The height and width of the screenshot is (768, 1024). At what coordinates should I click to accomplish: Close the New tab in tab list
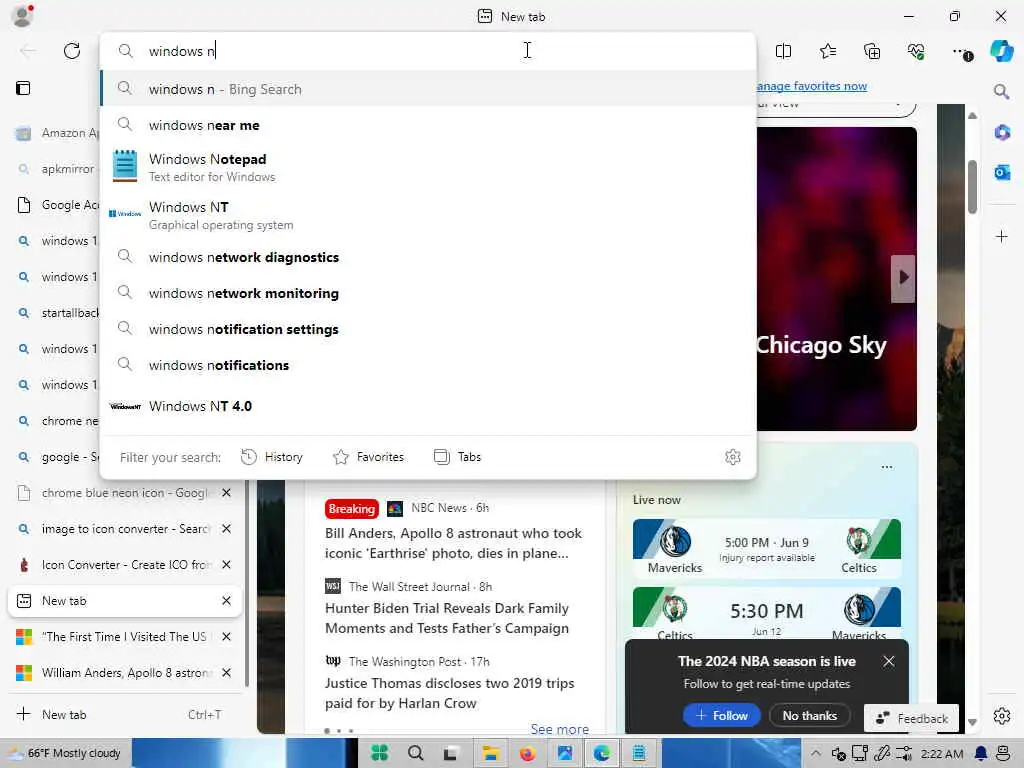227,601
